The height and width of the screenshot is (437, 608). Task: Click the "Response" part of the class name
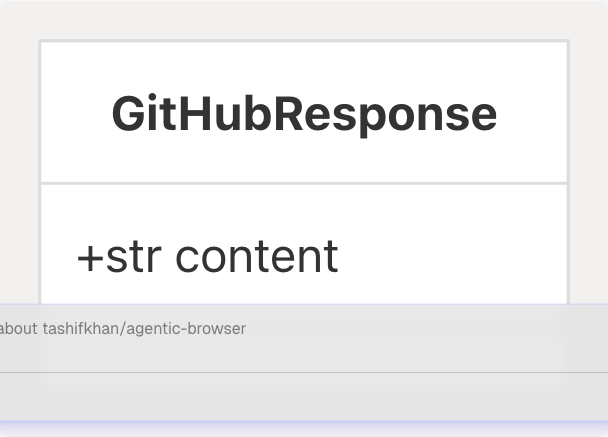tap(400, 114)
